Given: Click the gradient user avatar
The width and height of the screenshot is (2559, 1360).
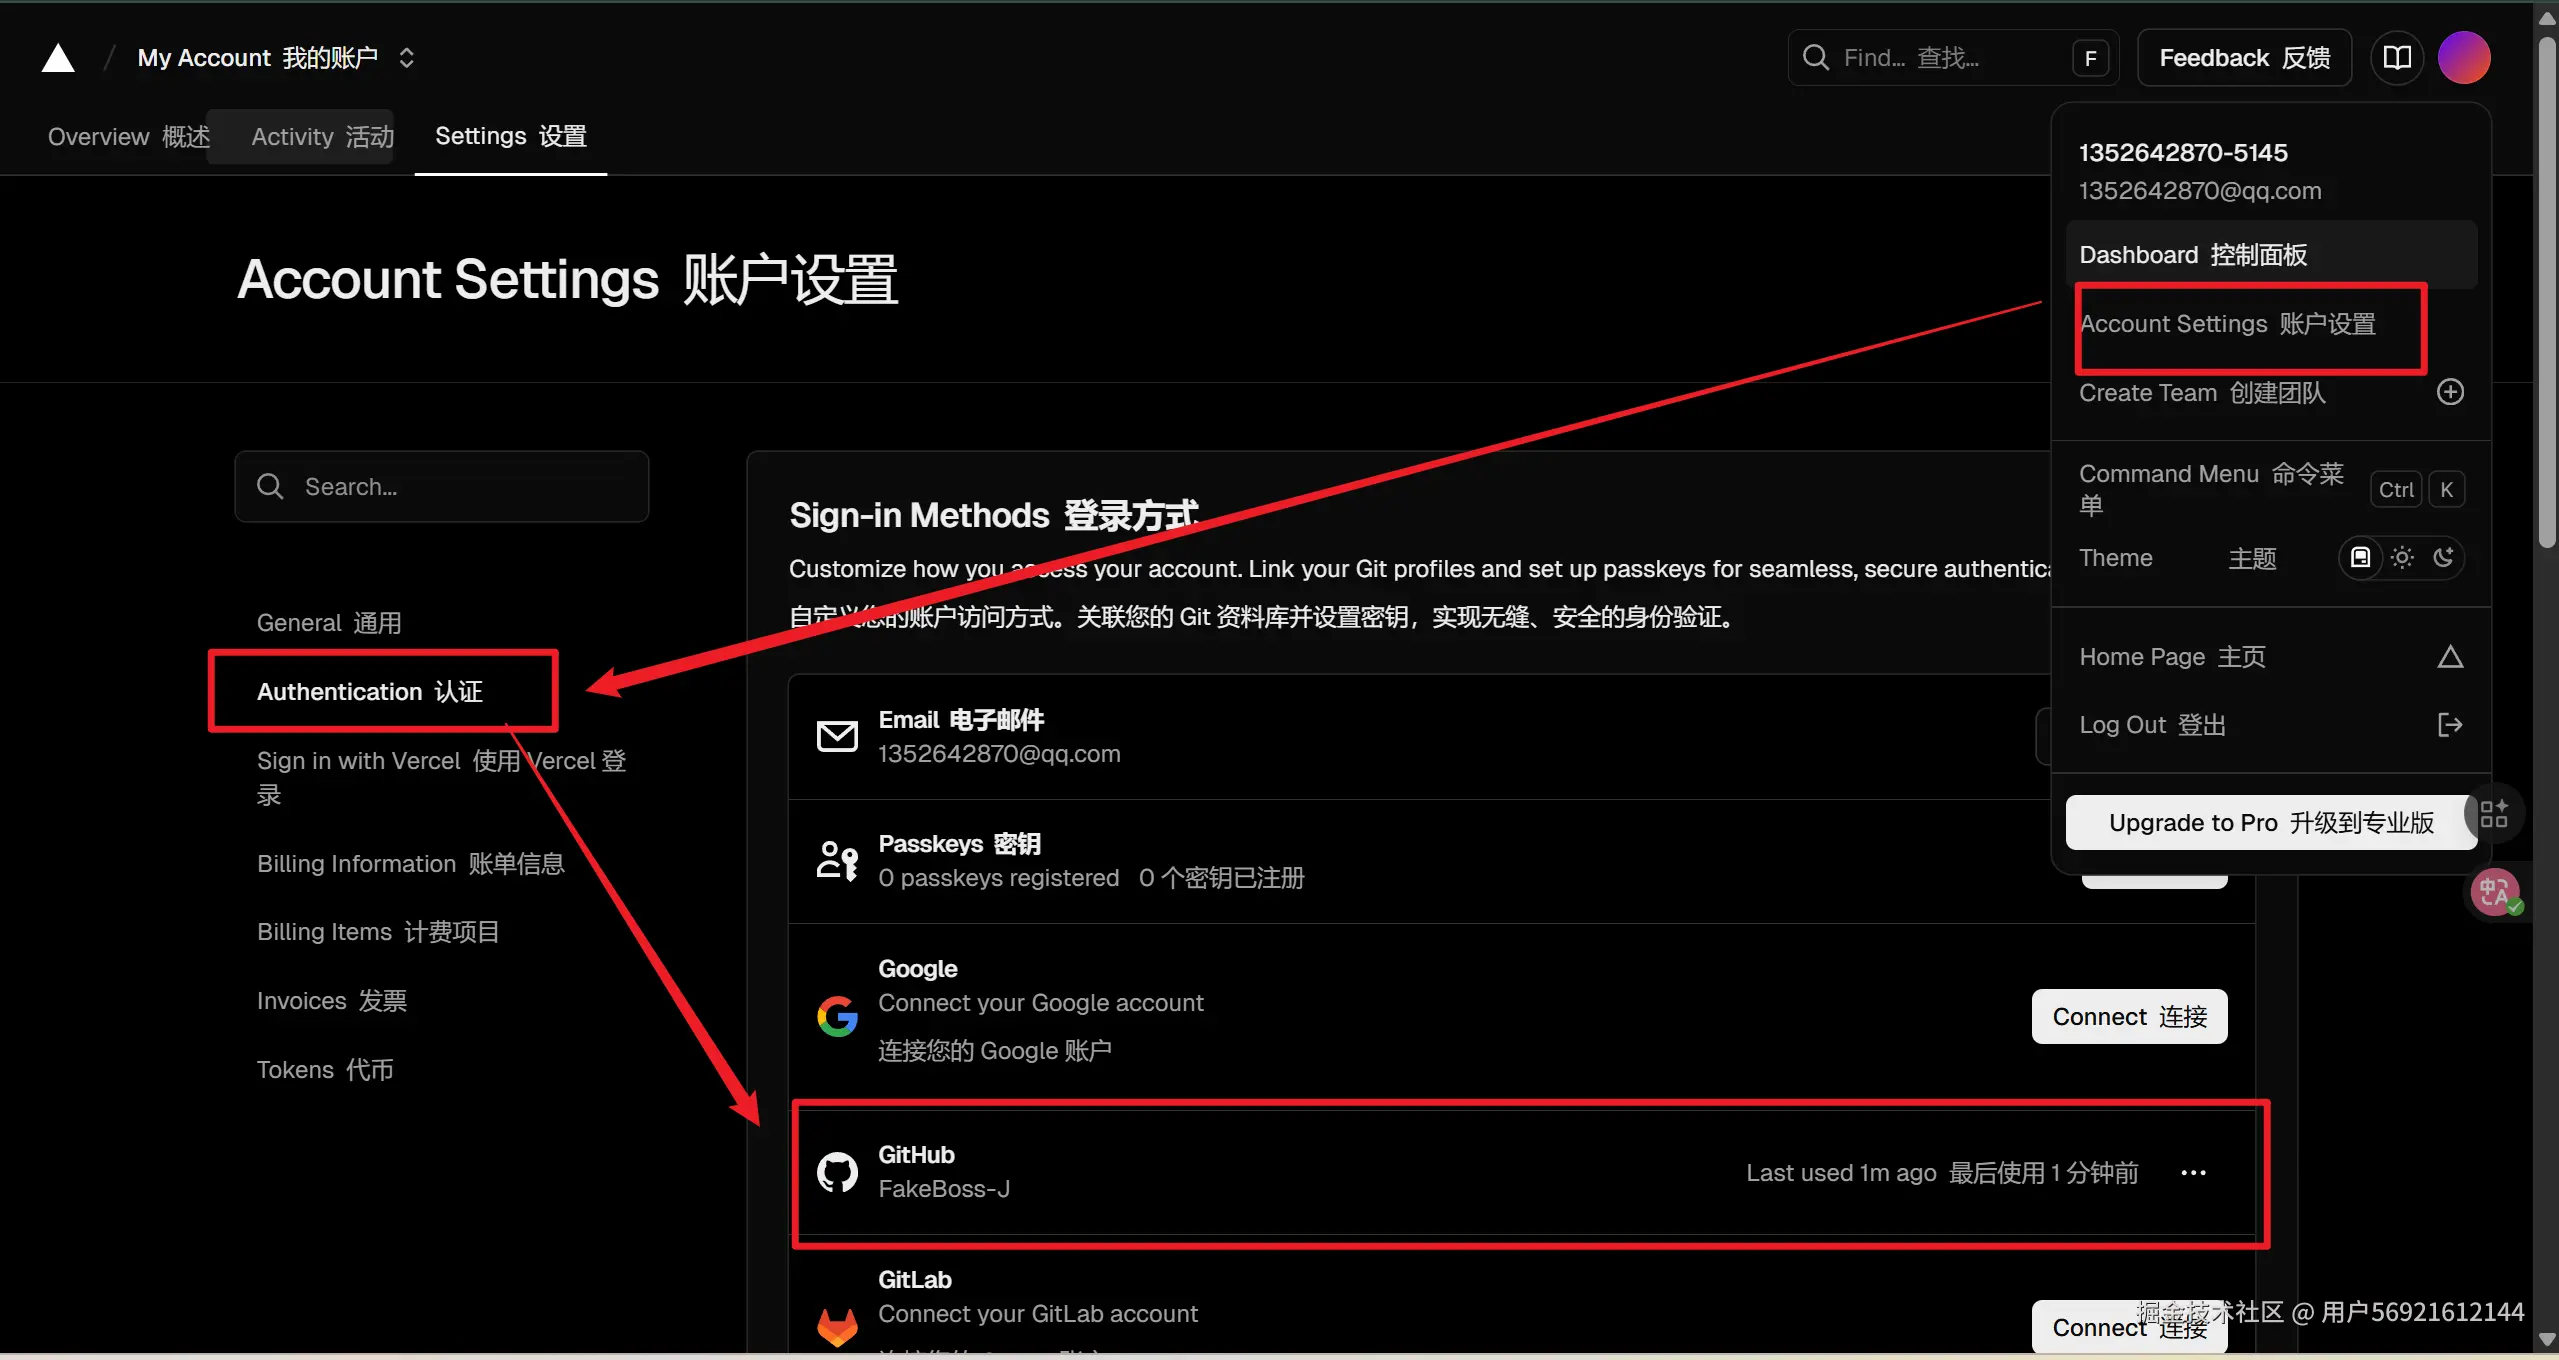Looking at the screenshot, I should (2463, 58).
